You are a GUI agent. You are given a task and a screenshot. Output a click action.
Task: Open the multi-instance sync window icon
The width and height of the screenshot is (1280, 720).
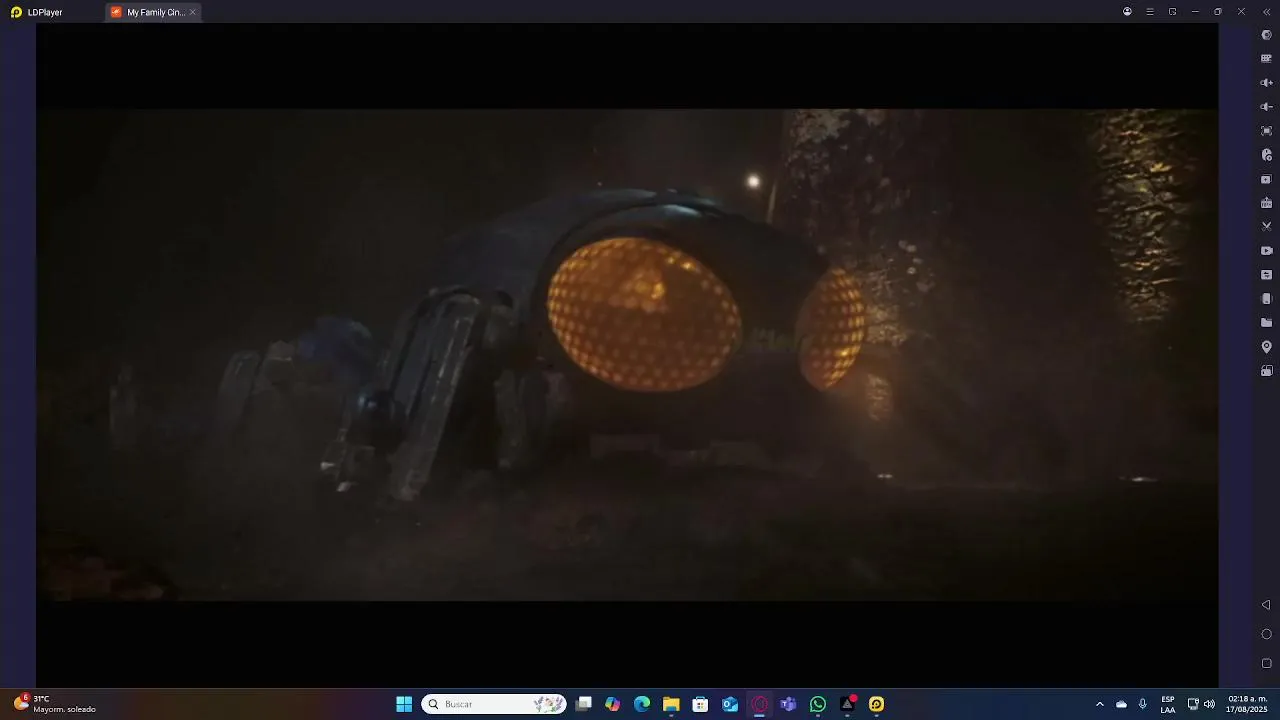(1266, 179)
